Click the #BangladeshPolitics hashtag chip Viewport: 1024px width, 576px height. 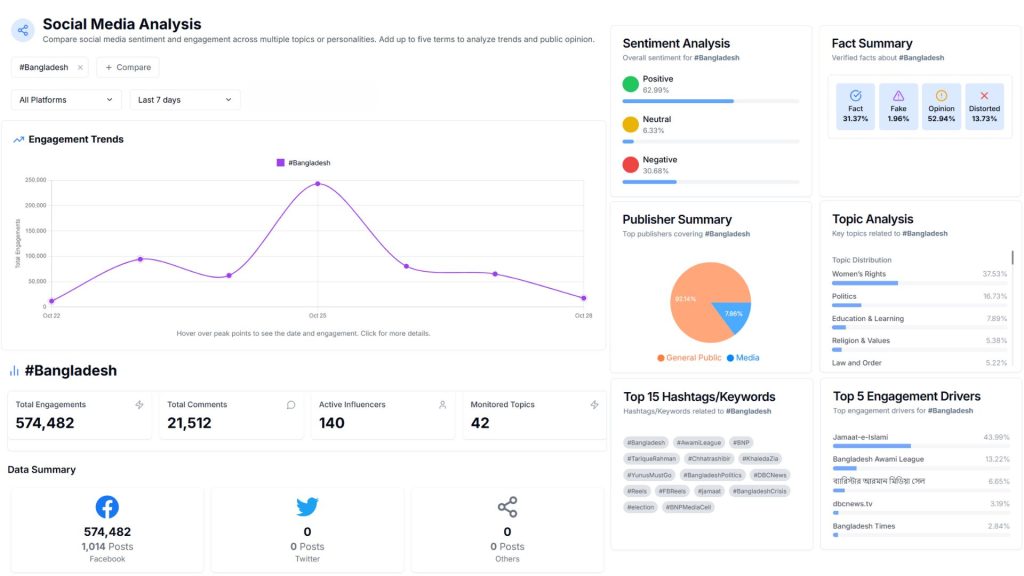coord(712,475)
